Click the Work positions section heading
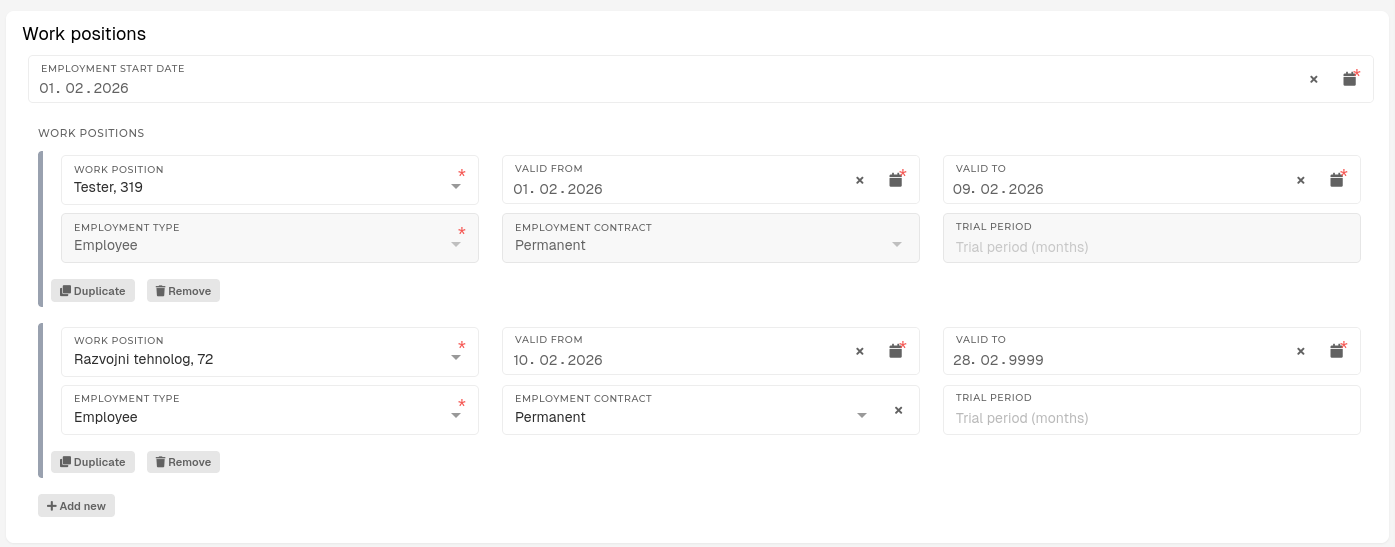Viewport: 1395px width, 547px height. [84, 34]
